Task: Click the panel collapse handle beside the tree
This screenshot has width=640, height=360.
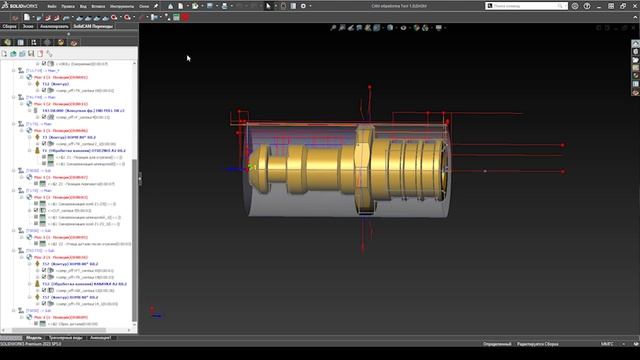Action: coord(140,178)
